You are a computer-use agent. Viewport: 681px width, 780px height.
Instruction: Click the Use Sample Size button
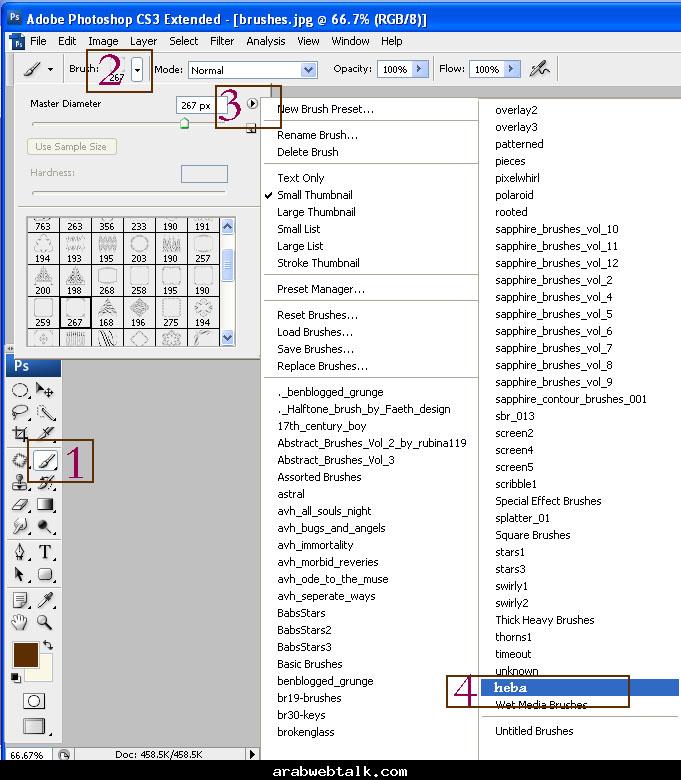click(71, 147)
